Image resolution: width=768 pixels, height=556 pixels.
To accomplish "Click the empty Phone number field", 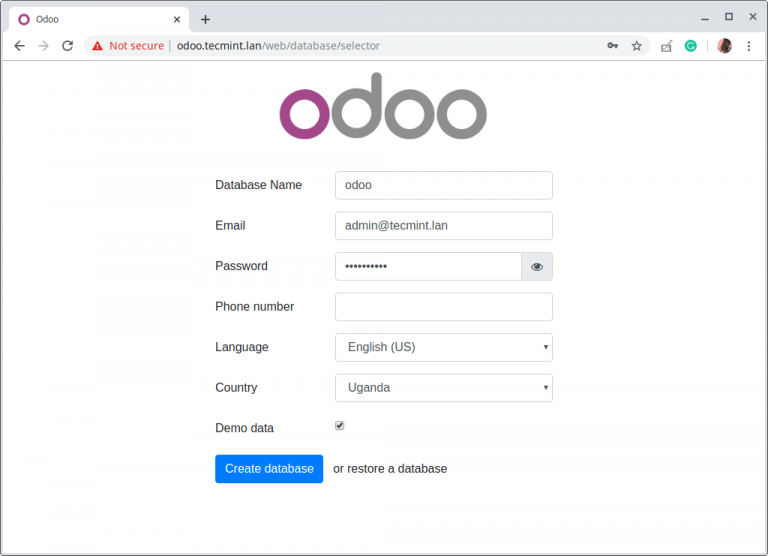I will pos(443,307).
